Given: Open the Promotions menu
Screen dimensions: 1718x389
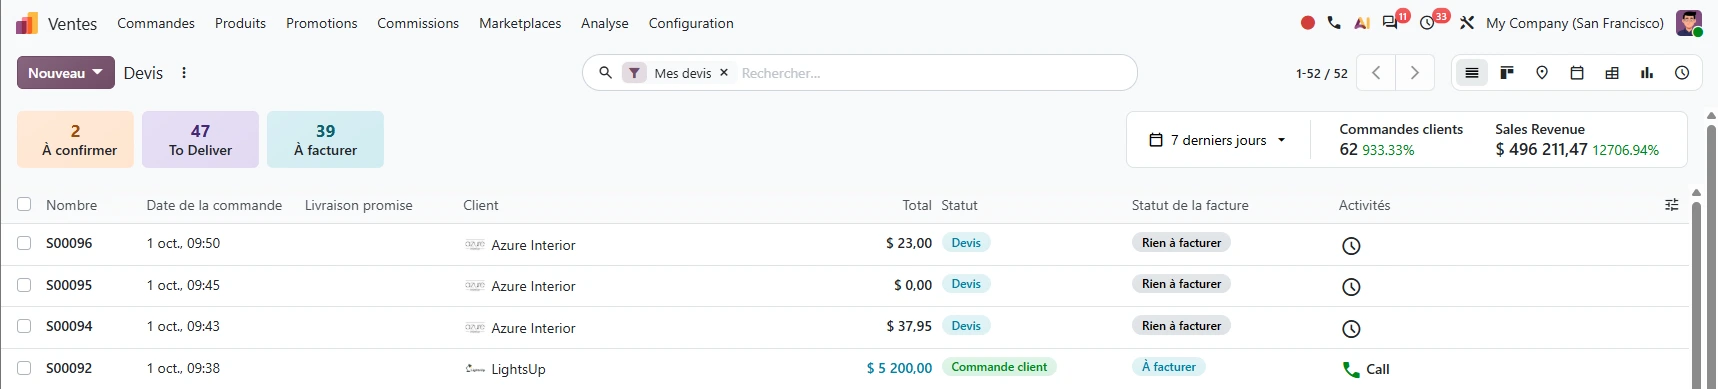Looking at the screenshot, I should (x=321, y=23).
